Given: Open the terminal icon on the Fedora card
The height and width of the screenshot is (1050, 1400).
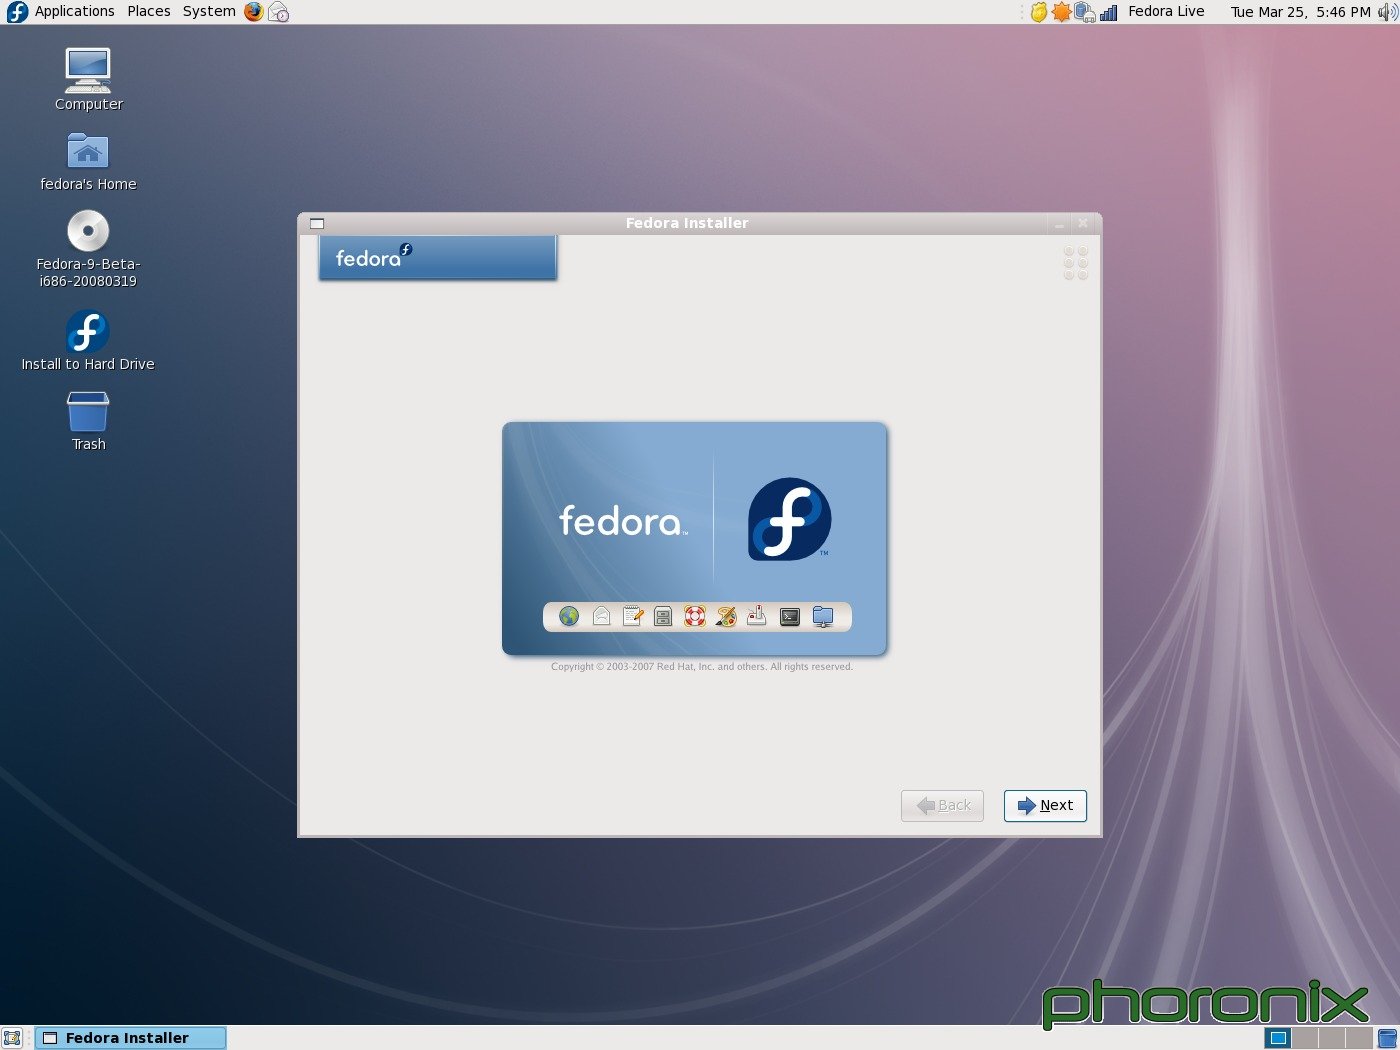Looking at the screenshot, I should [789, 617].
